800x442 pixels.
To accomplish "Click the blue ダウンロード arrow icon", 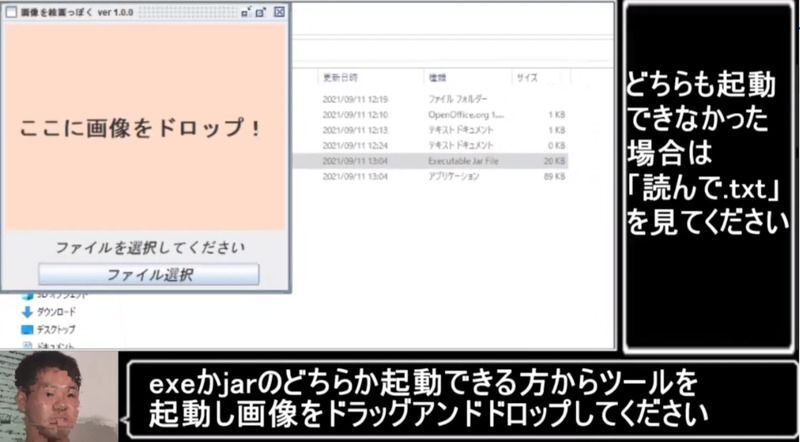I will [x=28, y=312].
